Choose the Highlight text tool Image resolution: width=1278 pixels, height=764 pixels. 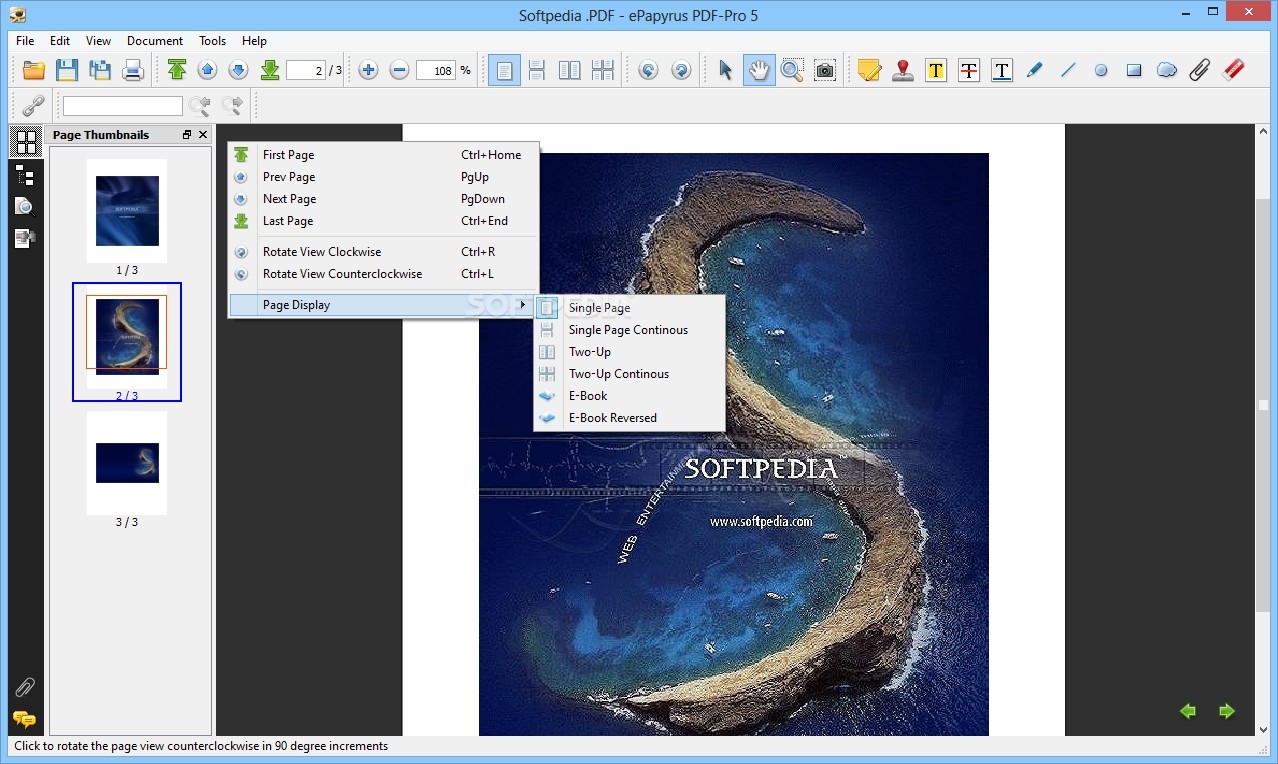pos(936,70)
